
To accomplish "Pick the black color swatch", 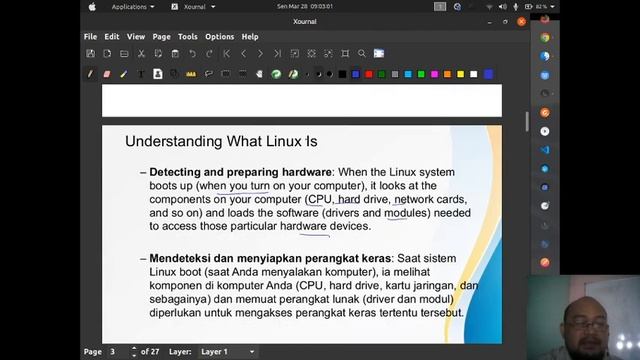I will [x=342, y=74].
